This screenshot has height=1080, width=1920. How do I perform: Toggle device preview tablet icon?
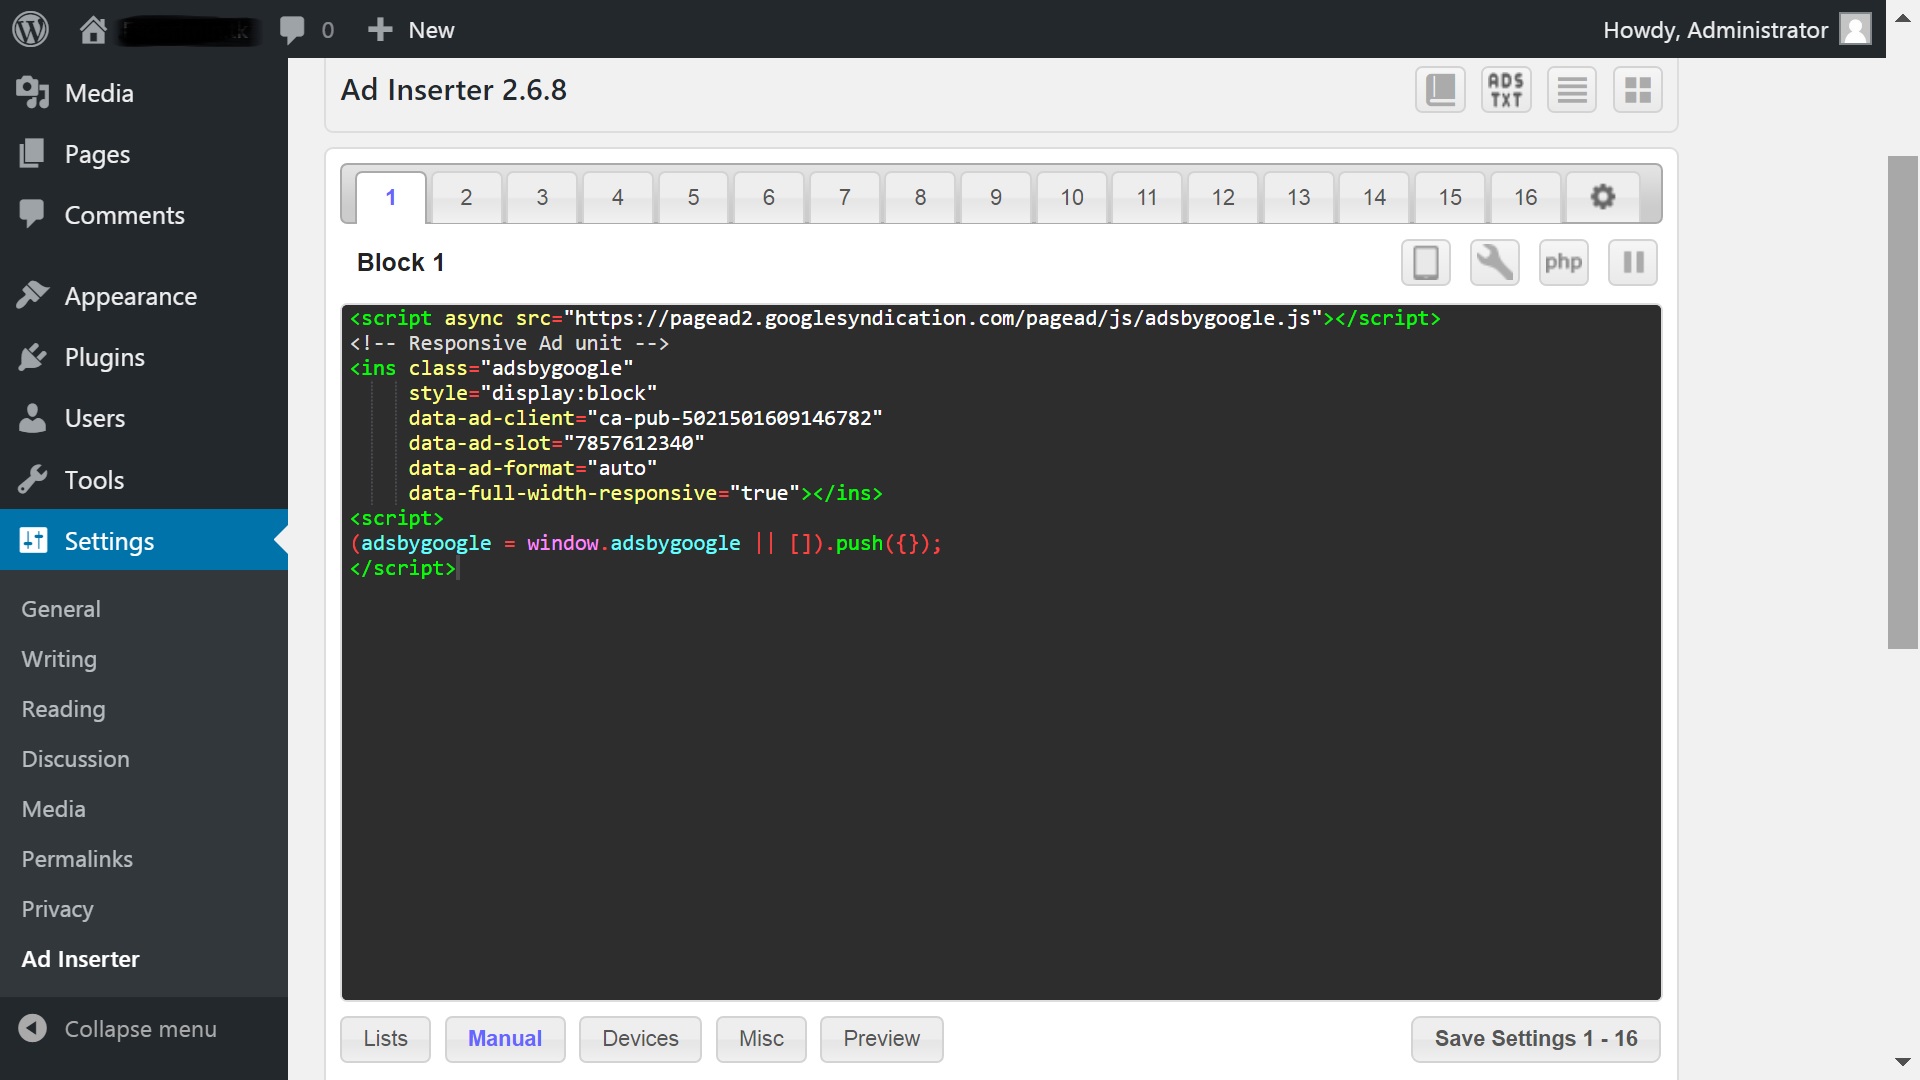(x=1426, y=263)
